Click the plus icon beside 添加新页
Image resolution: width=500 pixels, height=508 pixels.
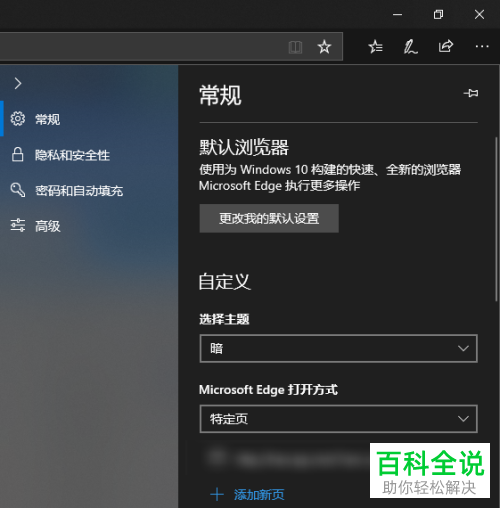pos(217,495)
